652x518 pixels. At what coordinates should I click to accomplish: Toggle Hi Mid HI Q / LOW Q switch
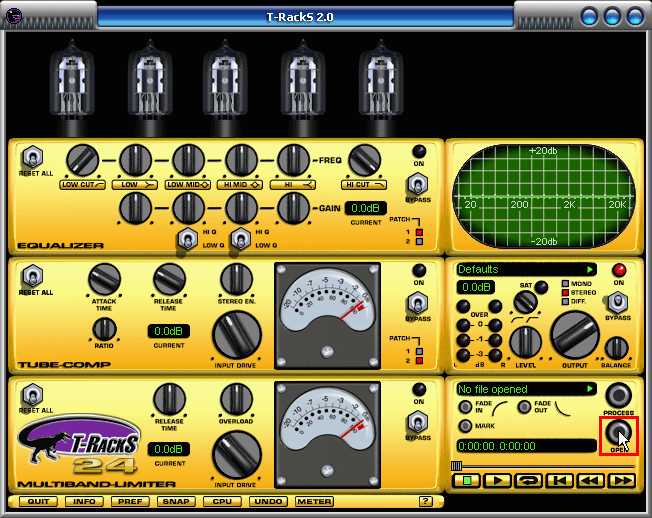[x=240, y=239]
